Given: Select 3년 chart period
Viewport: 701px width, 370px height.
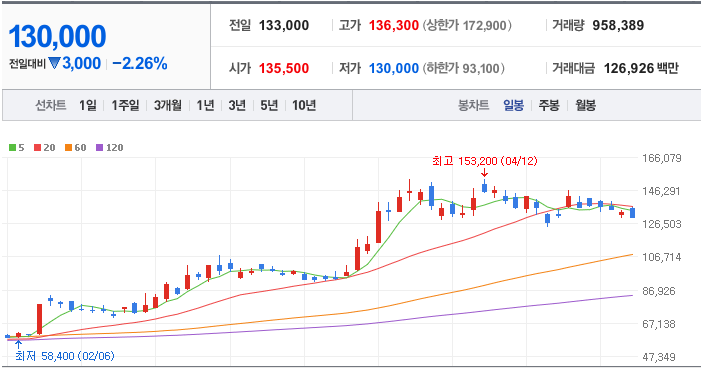Looking at the screenshot, I should (x=237, y=105).
